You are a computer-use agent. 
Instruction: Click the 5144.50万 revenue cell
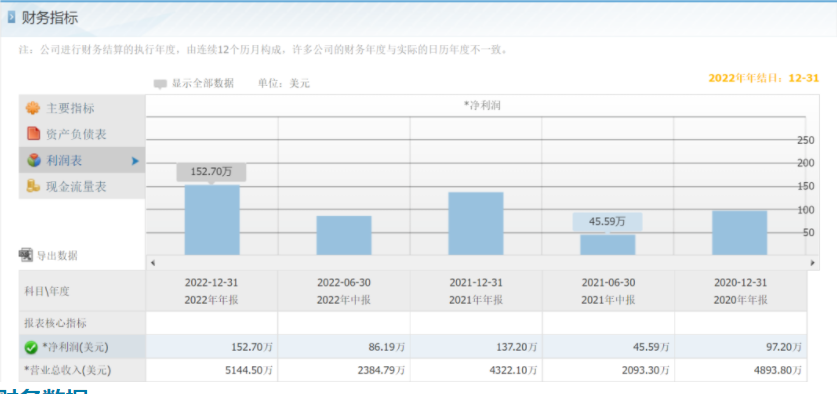[211, 370]
